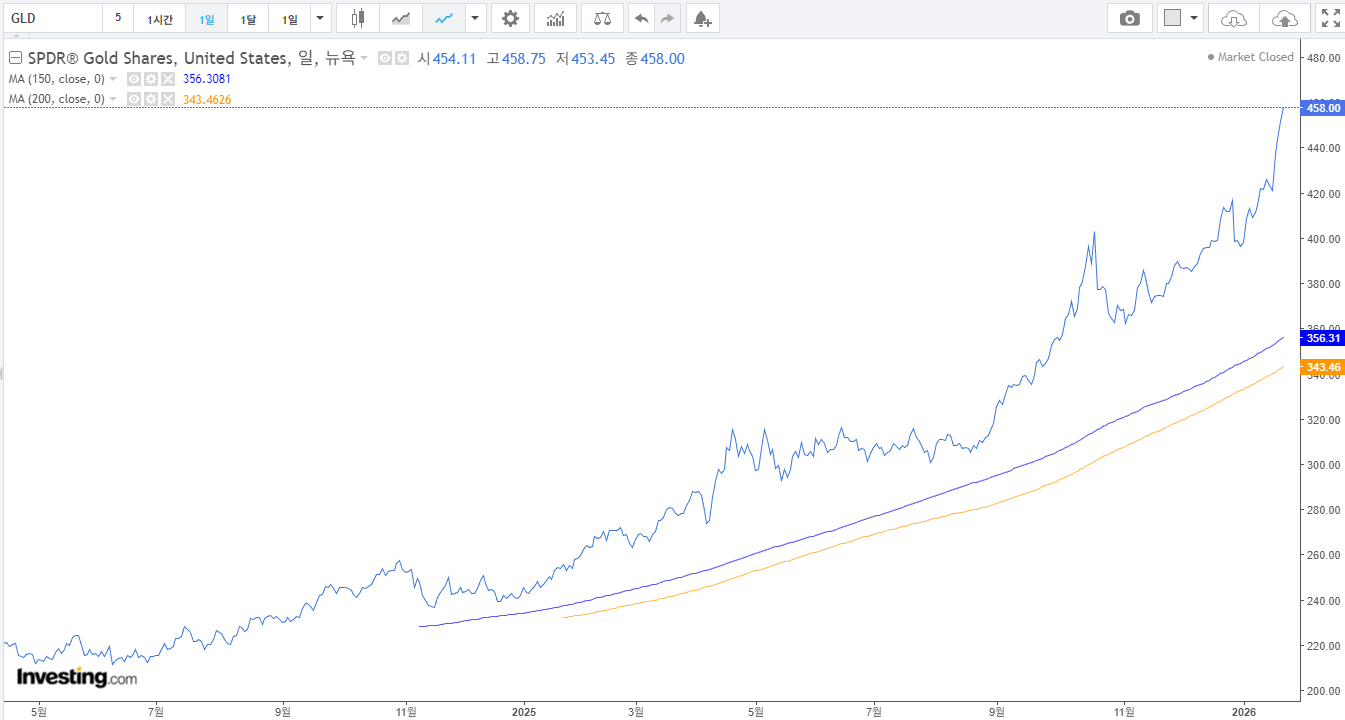Select the 5 minute interval

click(118, 18)
